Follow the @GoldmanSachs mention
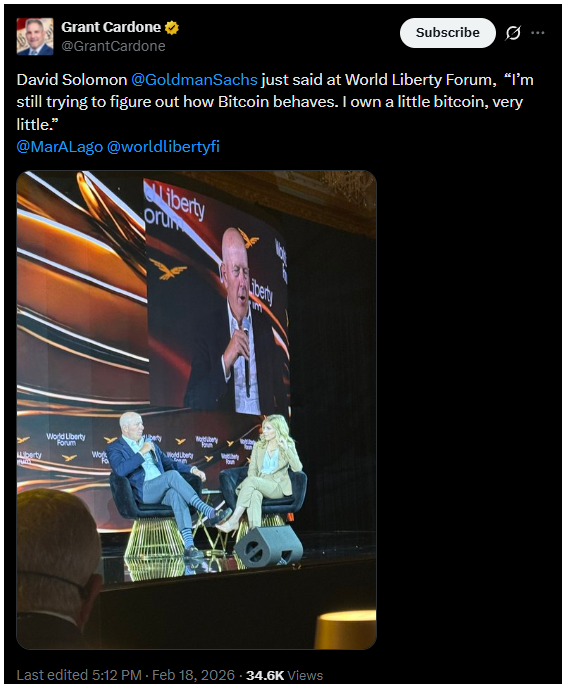The image size is (566, 688). pyautogui.click(x=194, y=80)
